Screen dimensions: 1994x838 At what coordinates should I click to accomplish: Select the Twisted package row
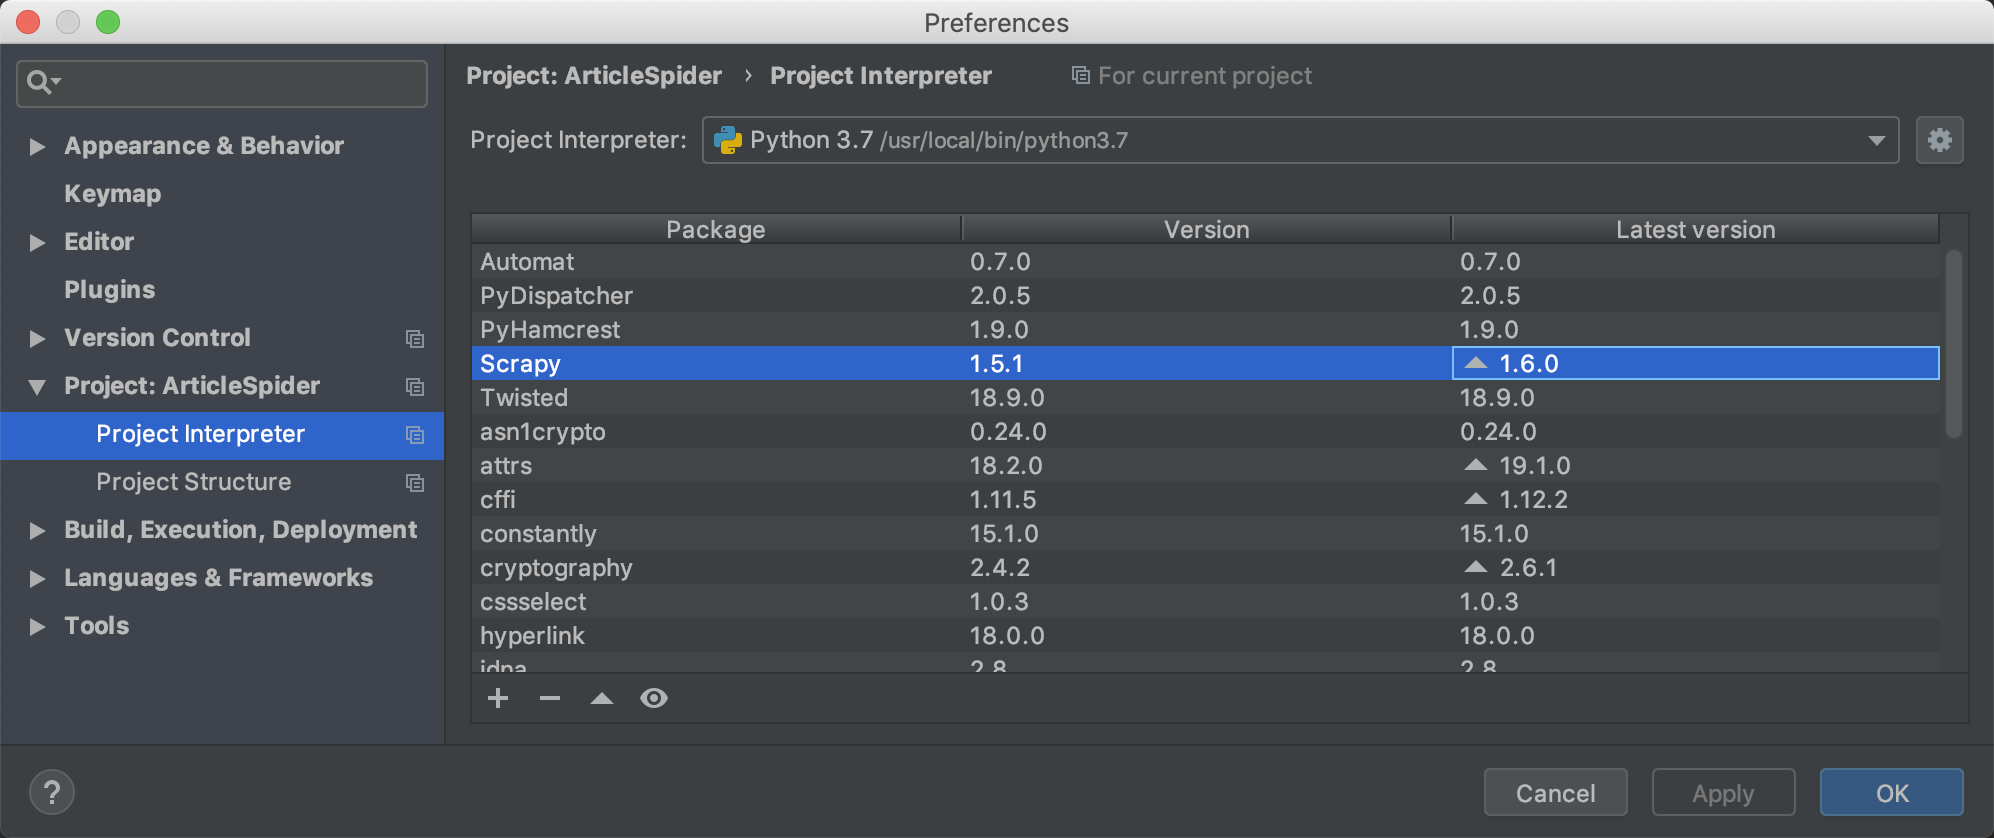point(1205,398)
